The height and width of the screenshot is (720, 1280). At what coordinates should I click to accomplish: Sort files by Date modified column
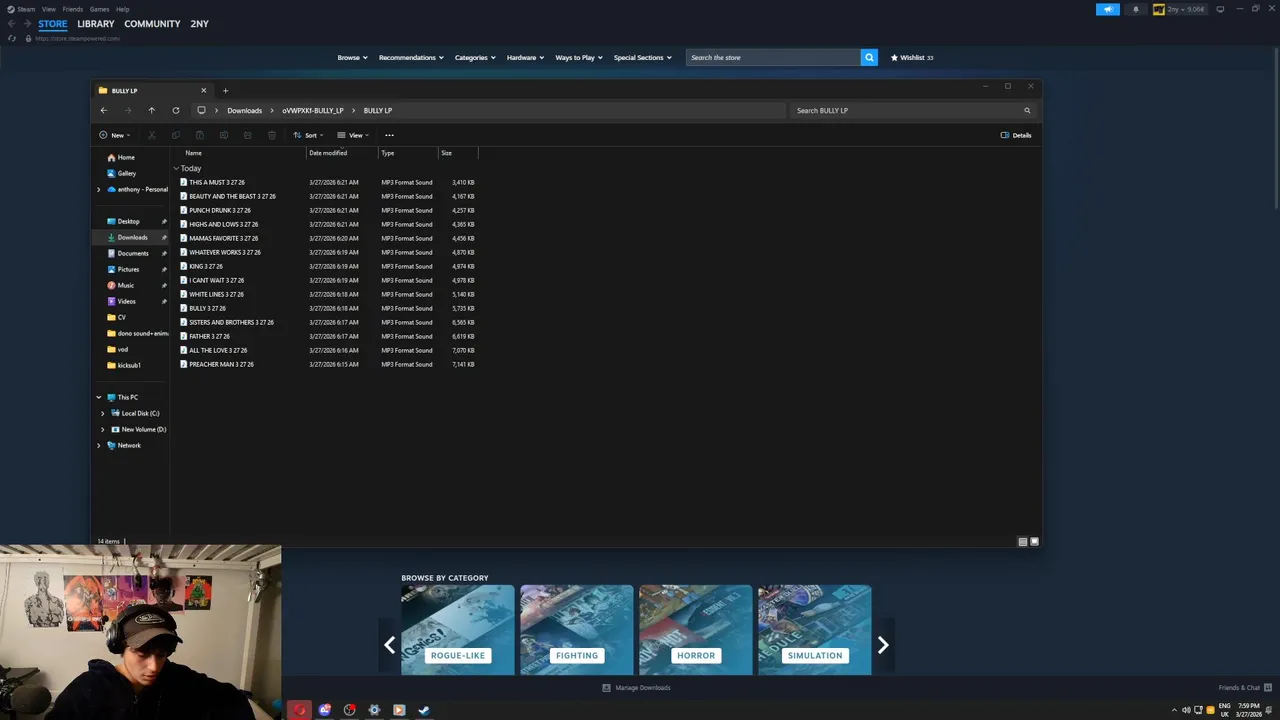coord(342,153)
